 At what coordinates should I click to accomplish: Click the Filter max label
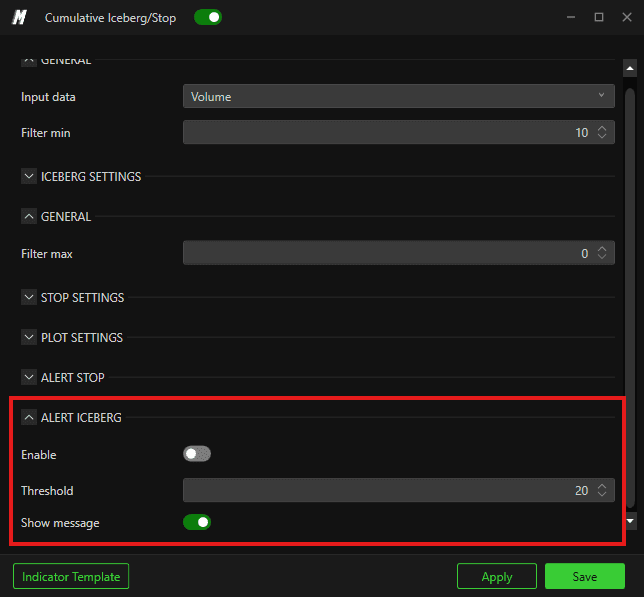46,254
